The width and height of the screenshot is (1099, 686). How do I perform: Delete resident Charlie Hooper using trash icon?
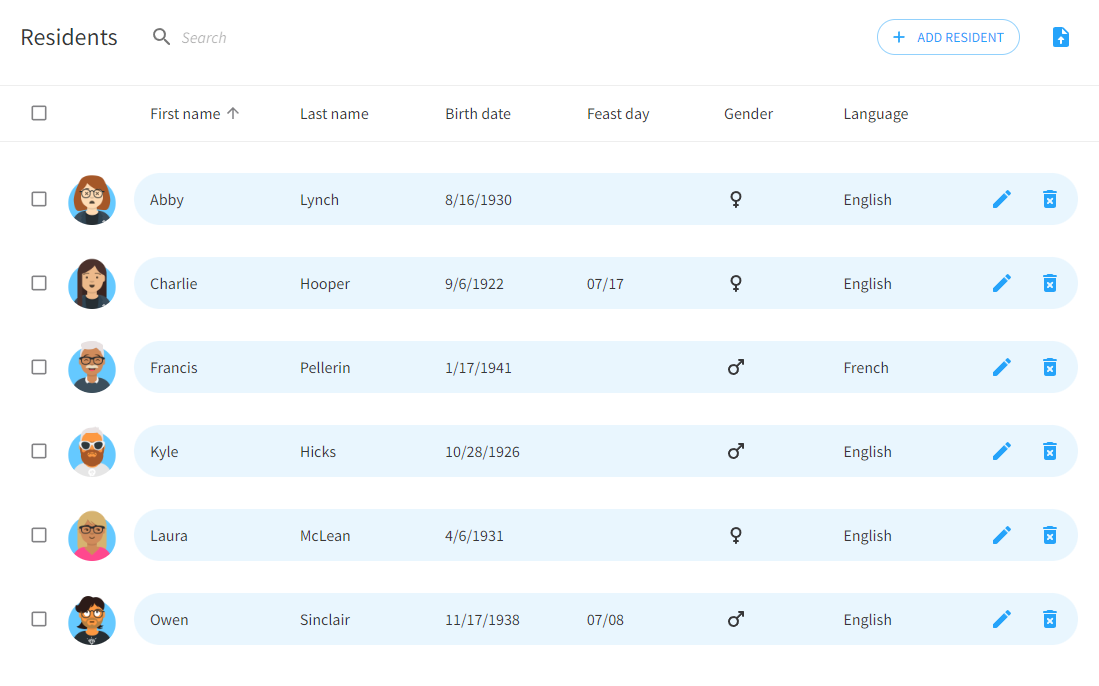[x=1049, y=283]
